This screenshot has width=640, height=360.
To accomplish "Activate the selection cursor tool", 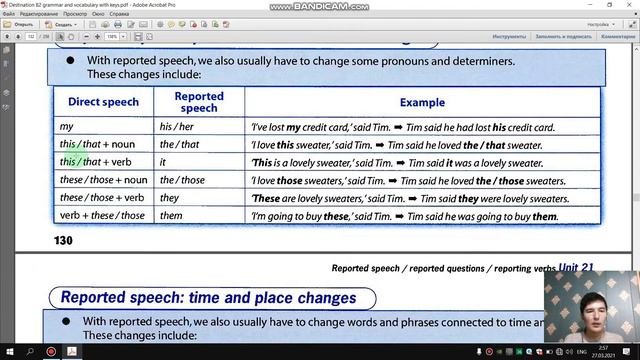I will (x=60, y=37).
